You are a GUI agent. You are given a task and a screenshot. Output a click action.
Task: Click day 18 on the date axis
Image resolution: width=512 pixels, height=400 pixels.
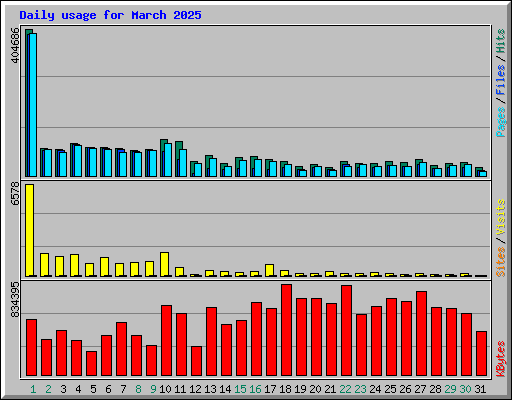click(x=285, y=389)
